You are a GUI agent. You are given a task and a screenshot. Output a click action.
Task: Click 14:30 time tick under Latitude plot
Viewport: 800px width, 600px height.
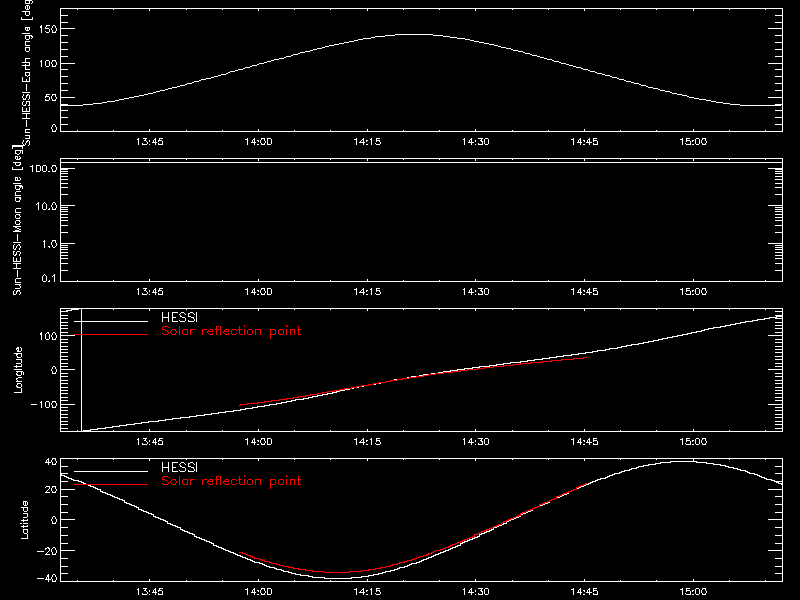(x=476, y=592)
